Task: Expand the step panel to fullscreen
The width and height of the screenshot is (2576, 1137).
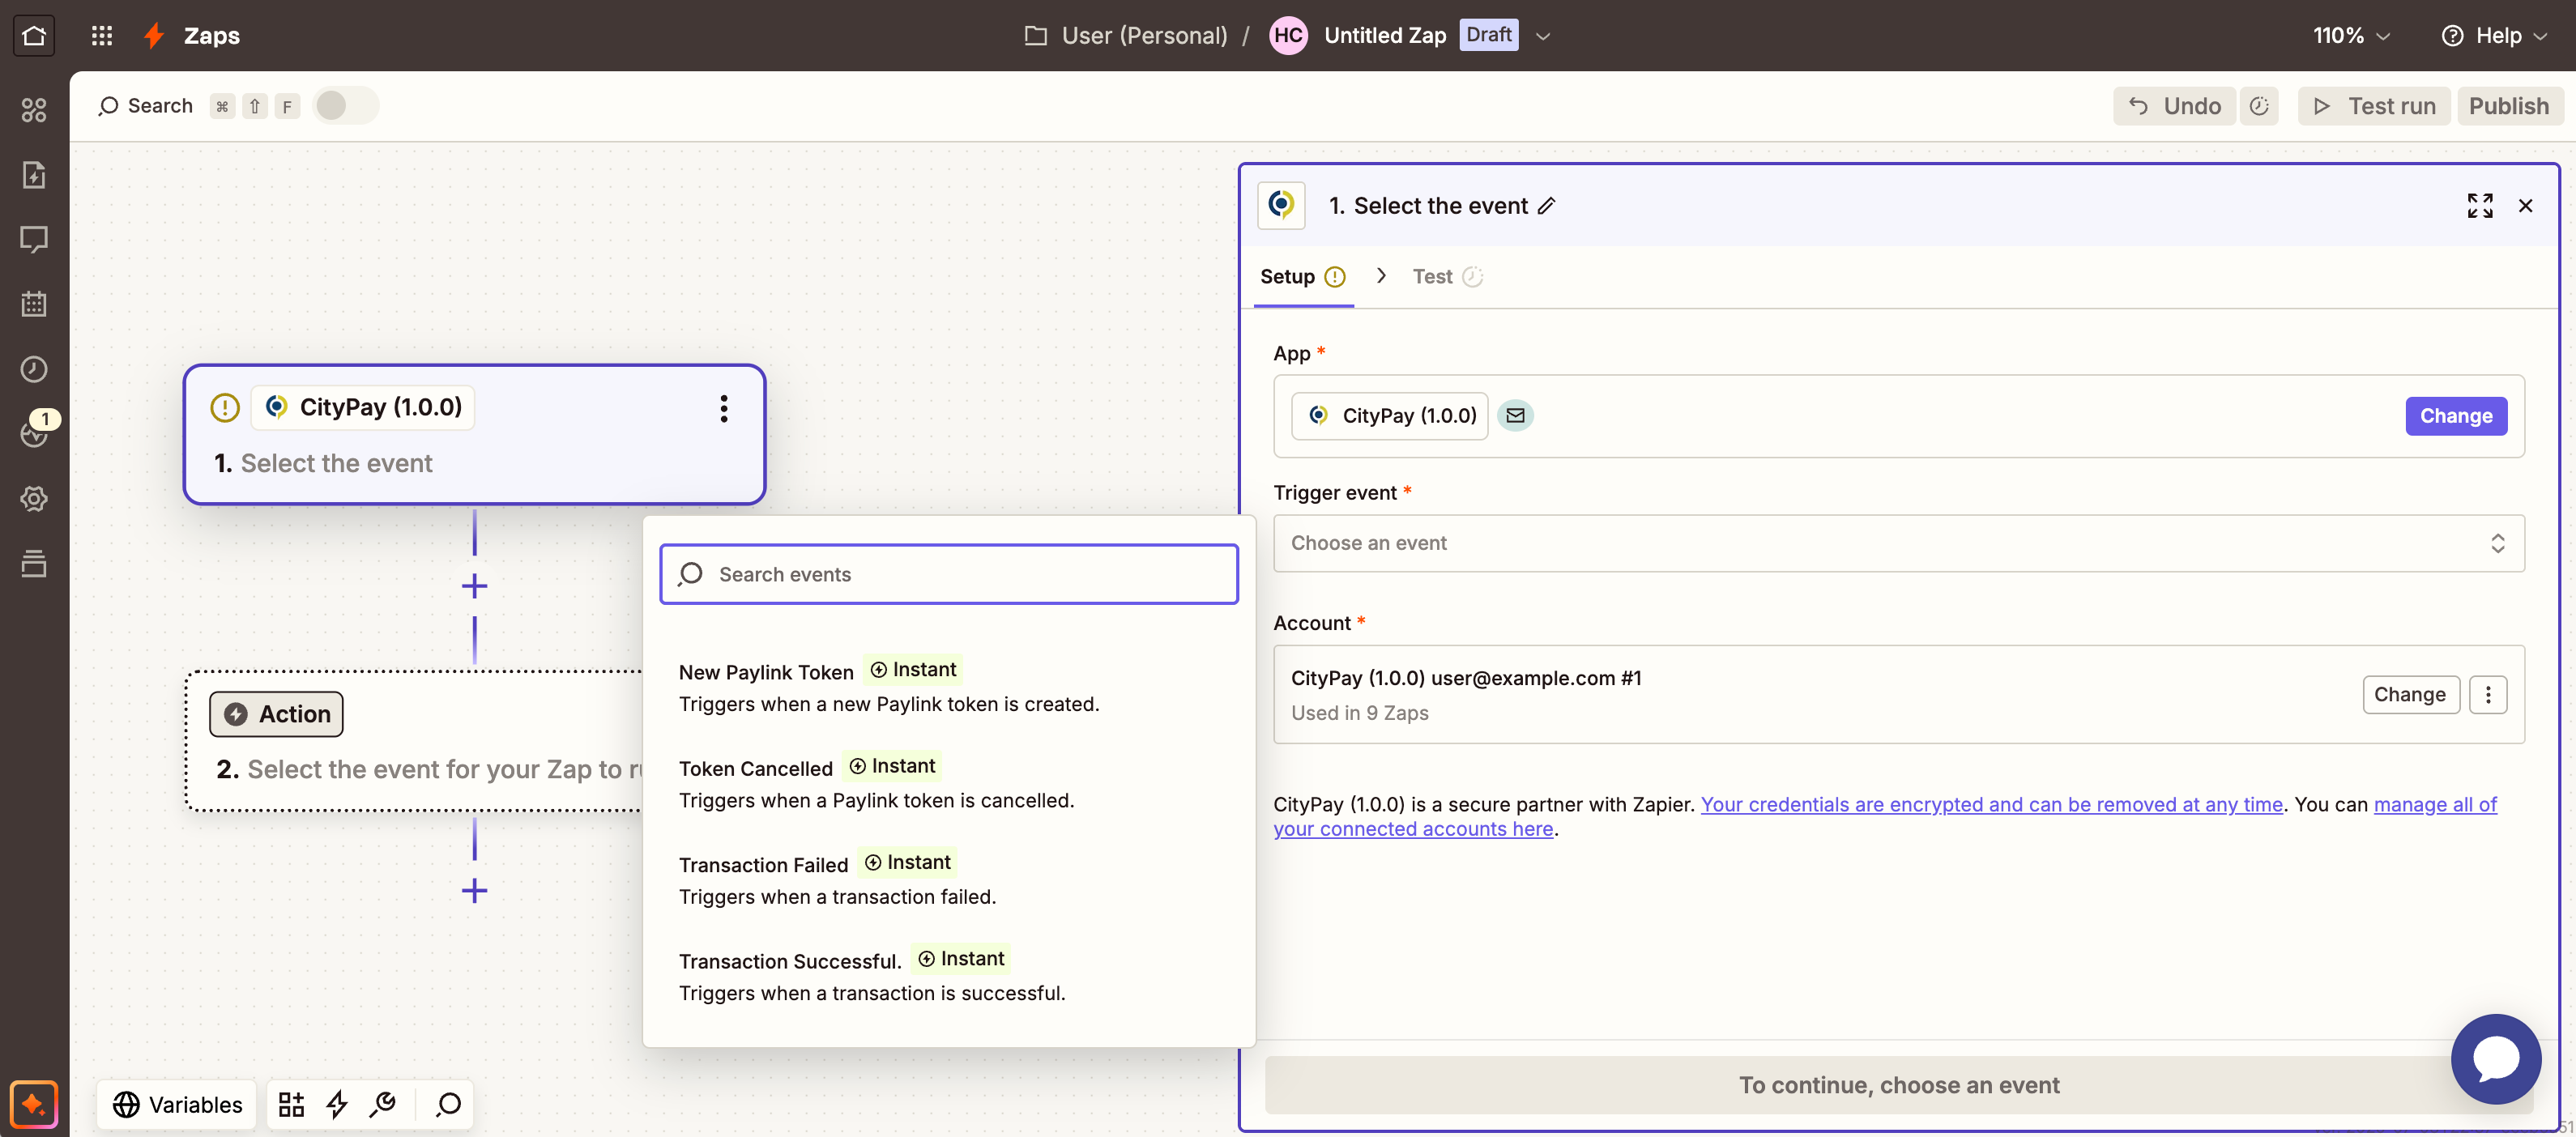Action: tap(2479, 206)
